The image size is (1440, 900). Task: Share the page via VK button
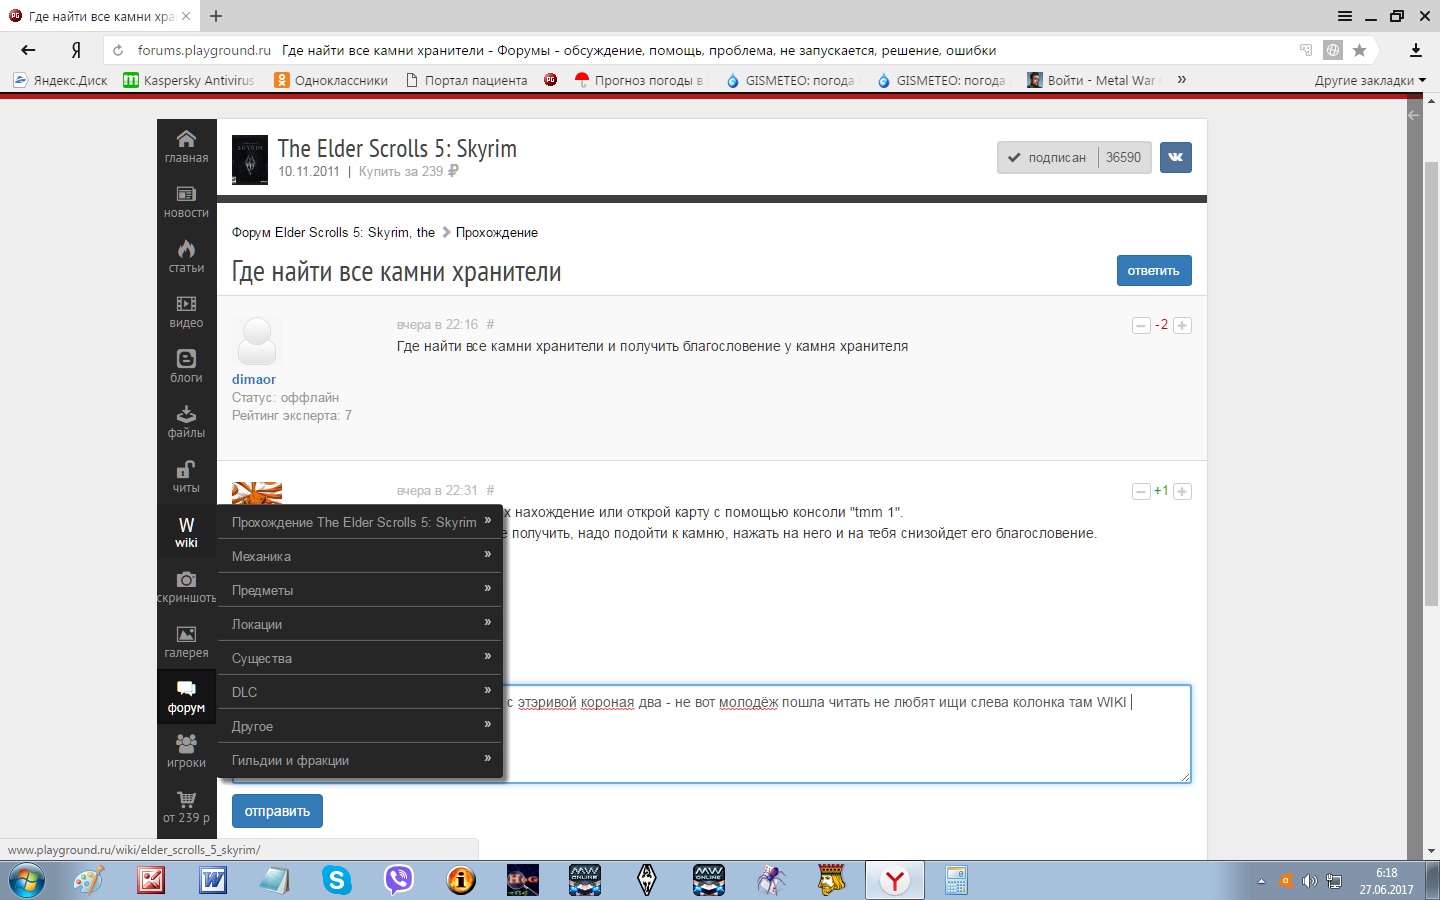click(x=1176, y=157)
